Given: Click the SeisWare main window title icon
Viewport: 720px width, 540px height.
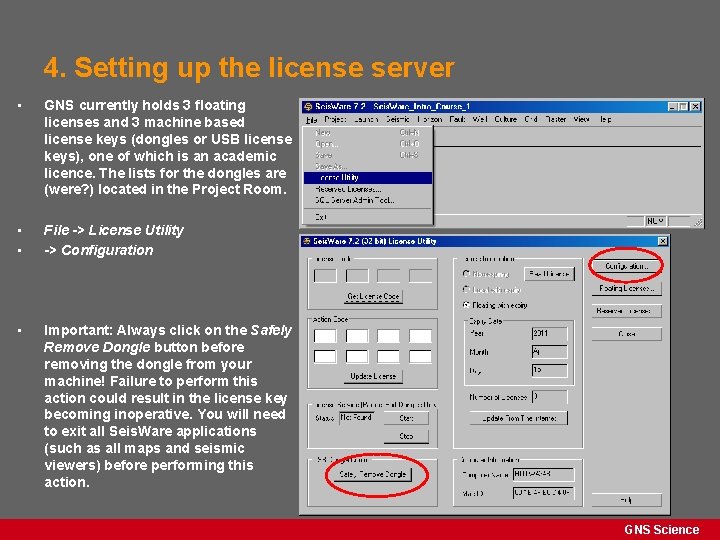Looking at the screenshot, I should pyautogui.click(x=308, y=107).
